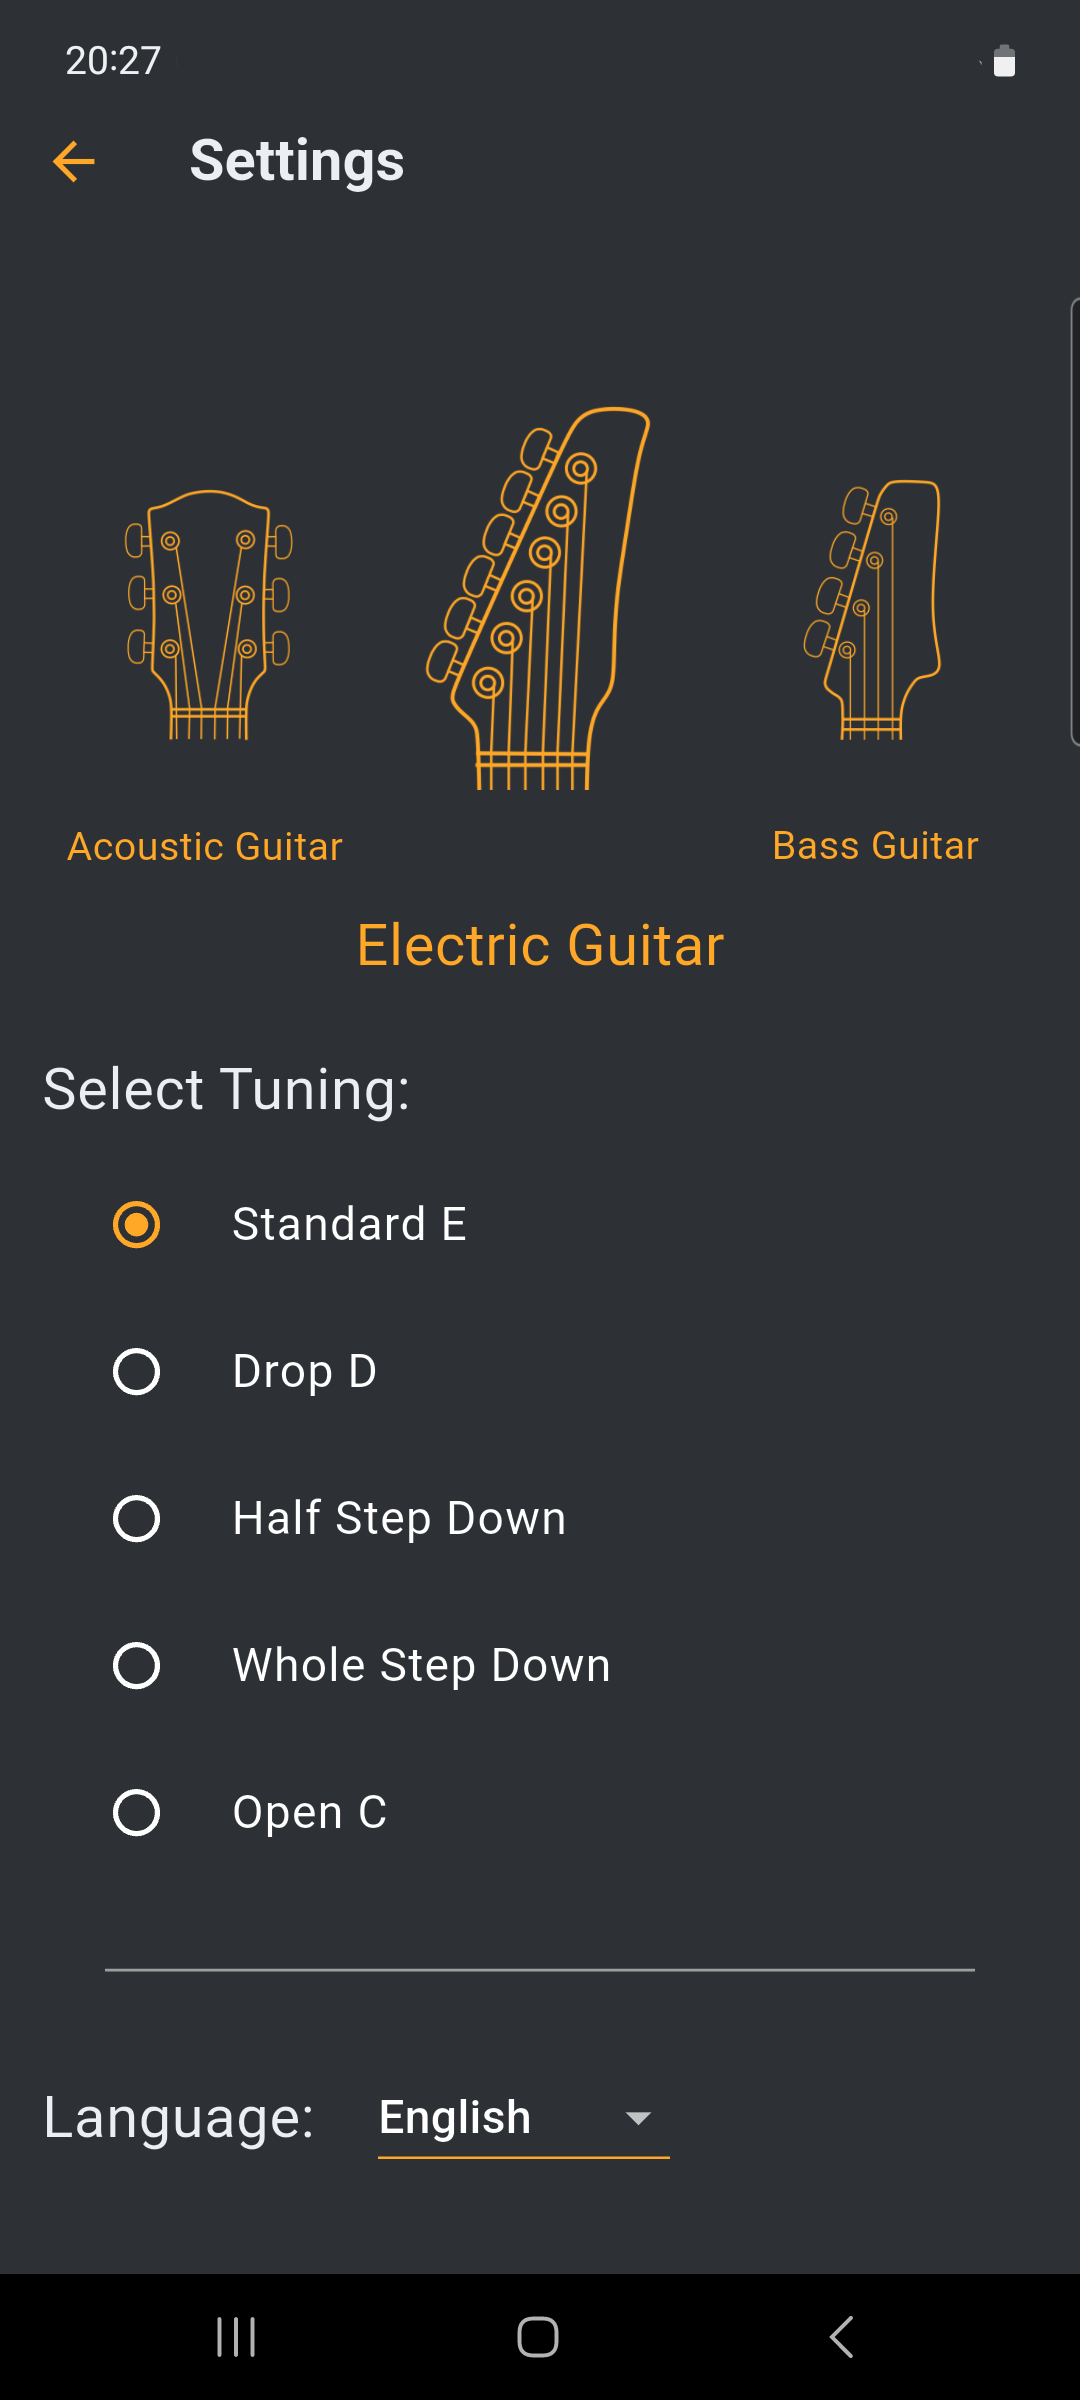Tap the Electric Guitar label
The width and height of the screenshot is (1080, 2400).
click(x=540, y=946)
